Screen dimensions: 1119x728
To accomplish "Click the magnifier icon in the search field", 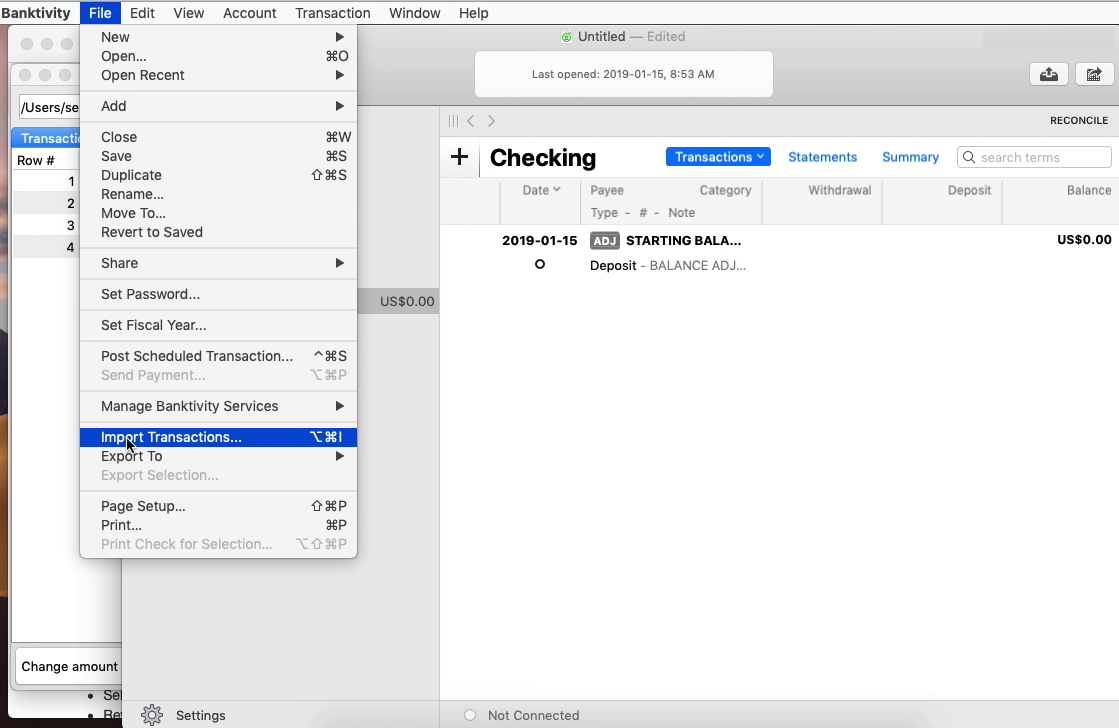I will point(968,157).
